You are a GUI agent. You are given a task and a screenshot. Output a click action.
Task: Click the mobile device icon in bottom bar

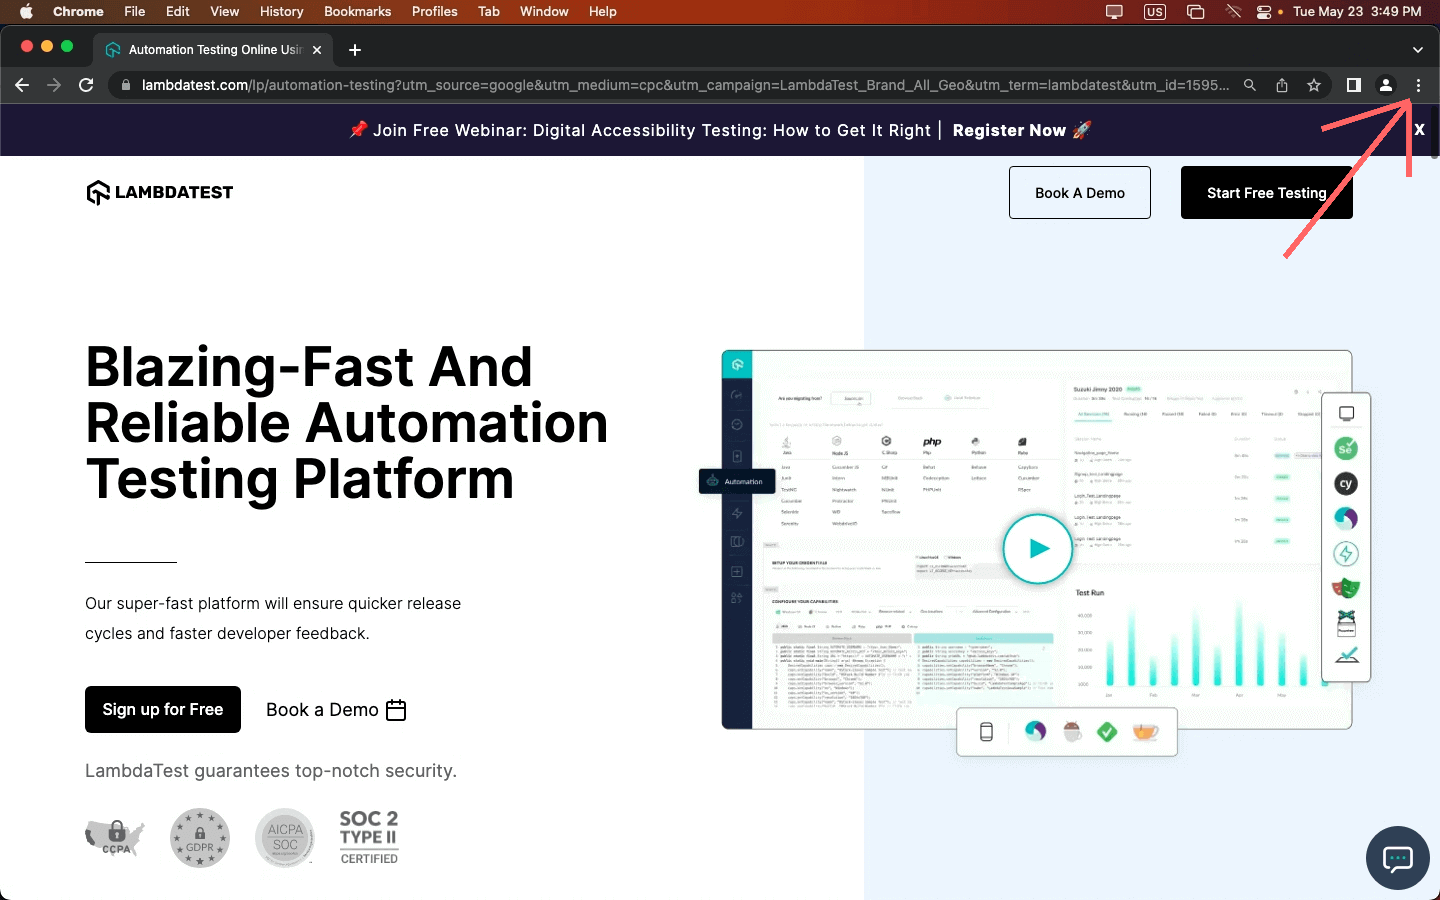[986, 731]
